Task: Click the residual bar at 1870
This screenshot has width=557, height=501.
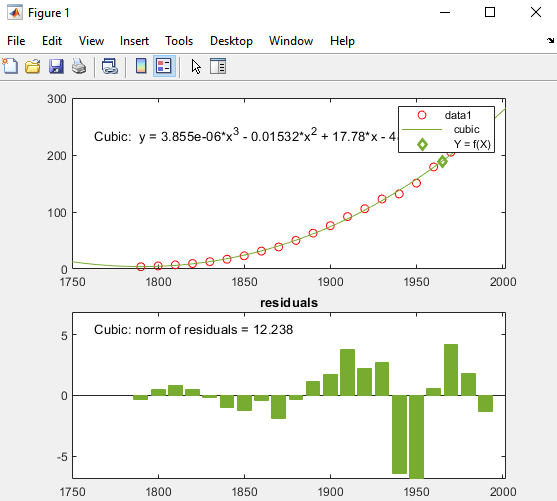Action: (x=278, y=407)
